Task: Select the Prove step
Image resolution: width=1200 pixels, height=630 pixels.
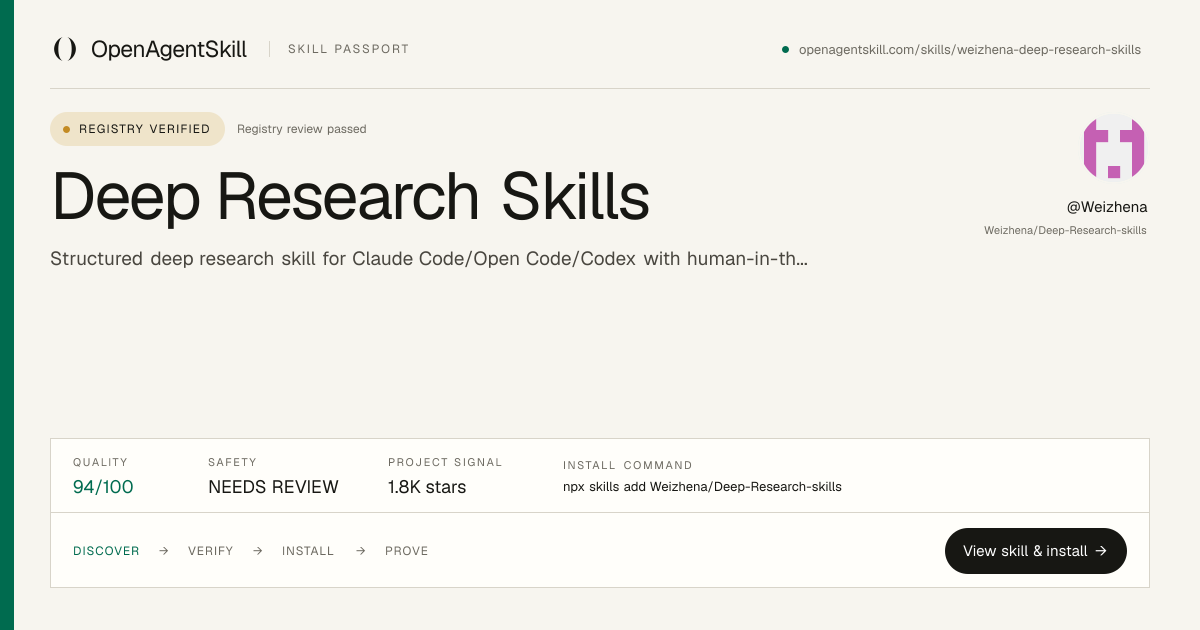Action: click(x=407, y=551)
